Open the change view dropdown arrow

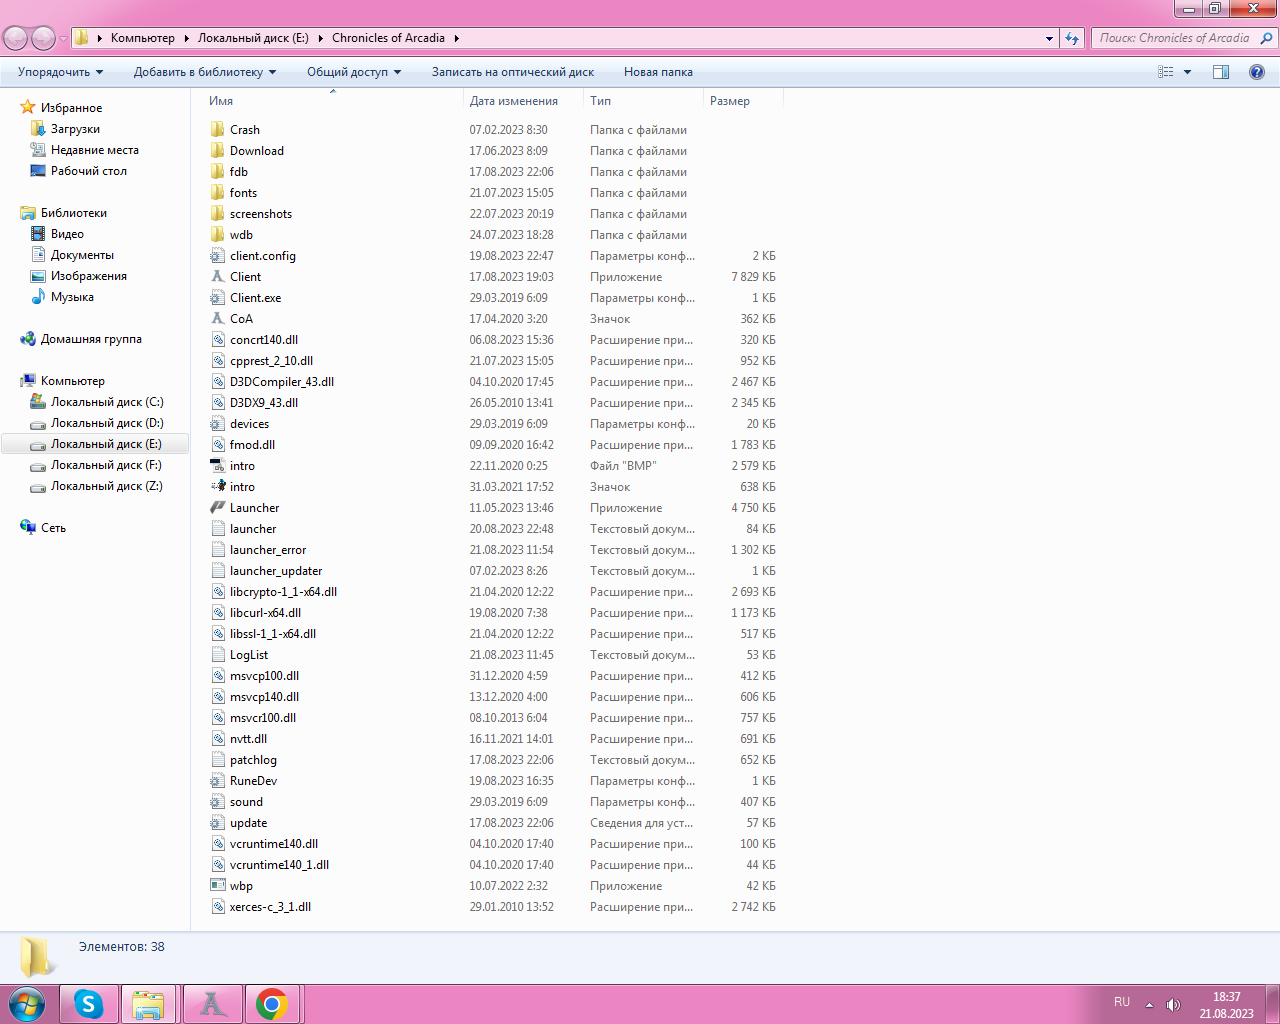pos(1188,72)
